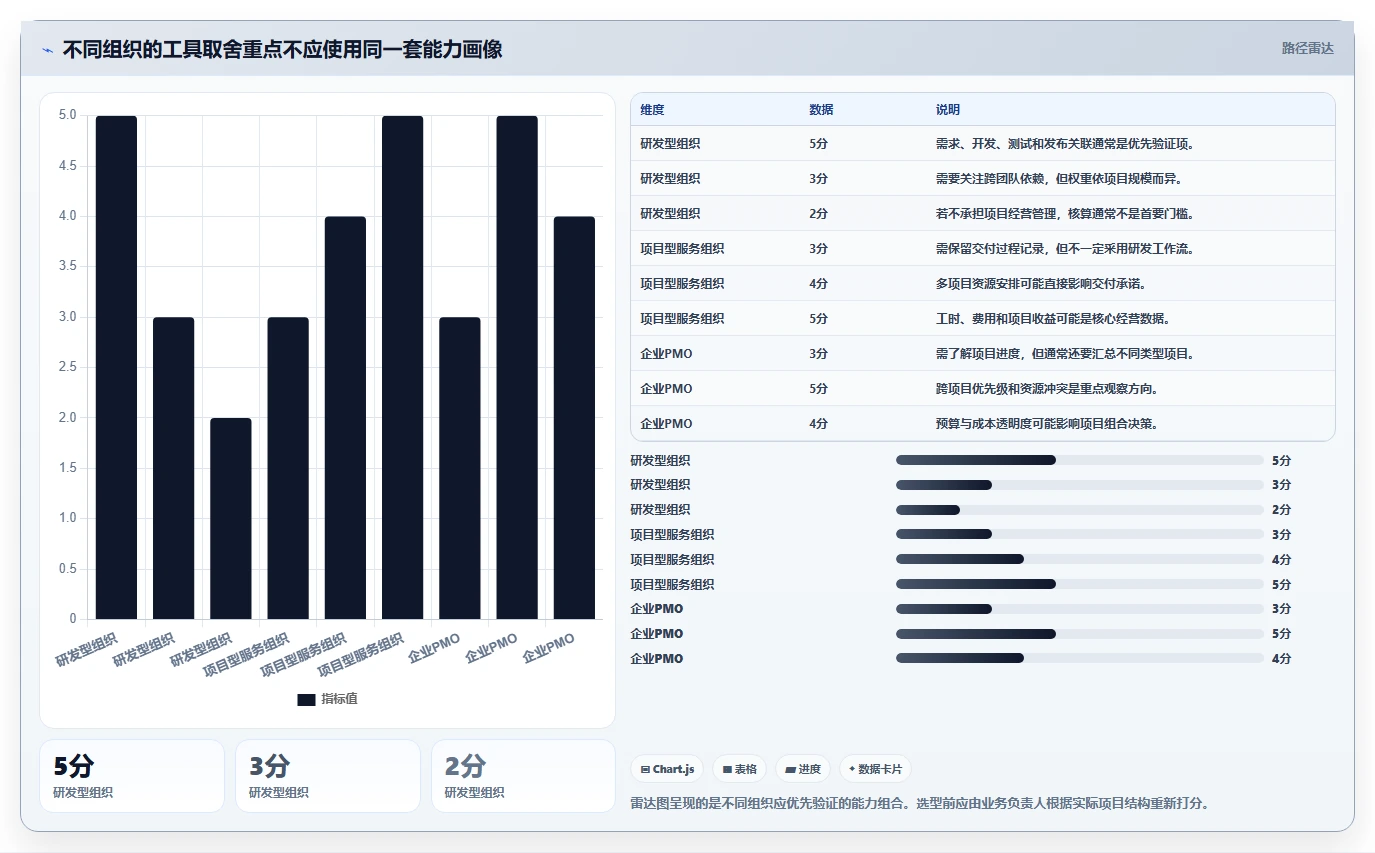Viewport: 1375px width, 853px height.
Task: Click the lightning icon beside the page title
Action: pyautogui.click(x=47, y=50)
